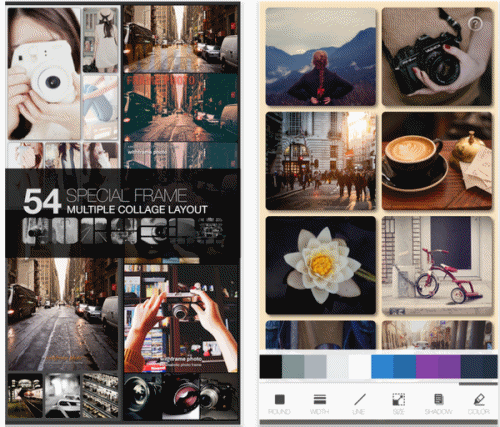Open the SIZE adjustment tool
The width and height of the screenshot is (500, 427).
point(399,404)
